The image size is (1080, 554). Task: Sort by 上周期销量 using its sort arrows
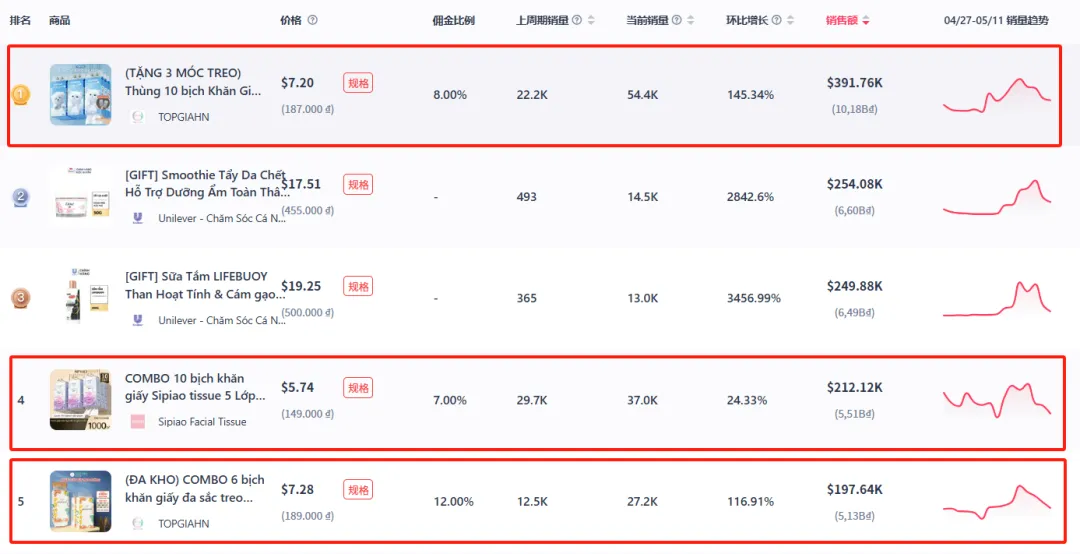click(591, 20)
